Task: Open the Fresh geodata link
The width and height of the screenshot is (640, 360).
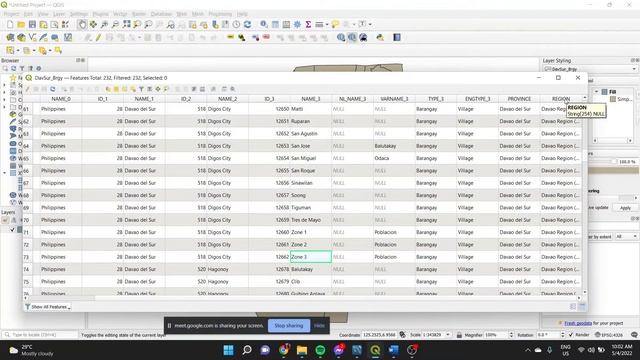Action: pyautogui.click(x=578, y=323)
